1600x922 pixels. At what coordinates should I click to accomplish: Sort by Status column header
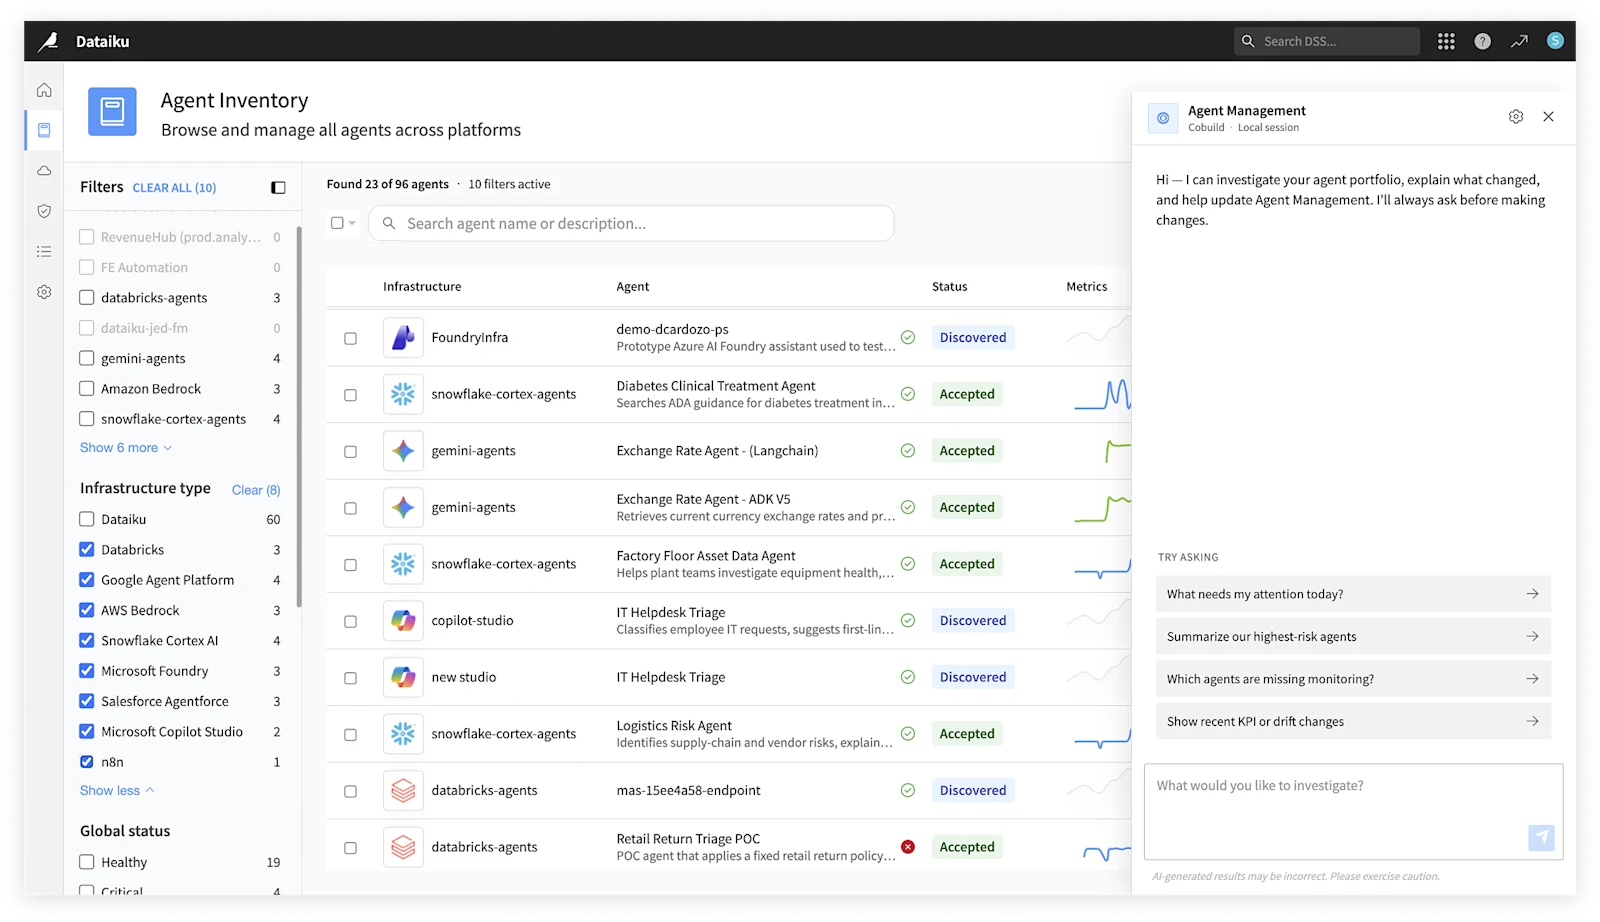pyautogui.click(x=949, y=286)
